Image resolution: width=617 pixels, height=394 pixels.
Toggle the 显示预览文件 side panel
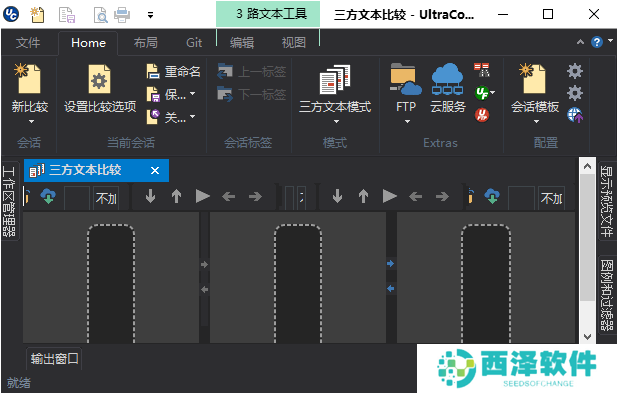[607, 201]
